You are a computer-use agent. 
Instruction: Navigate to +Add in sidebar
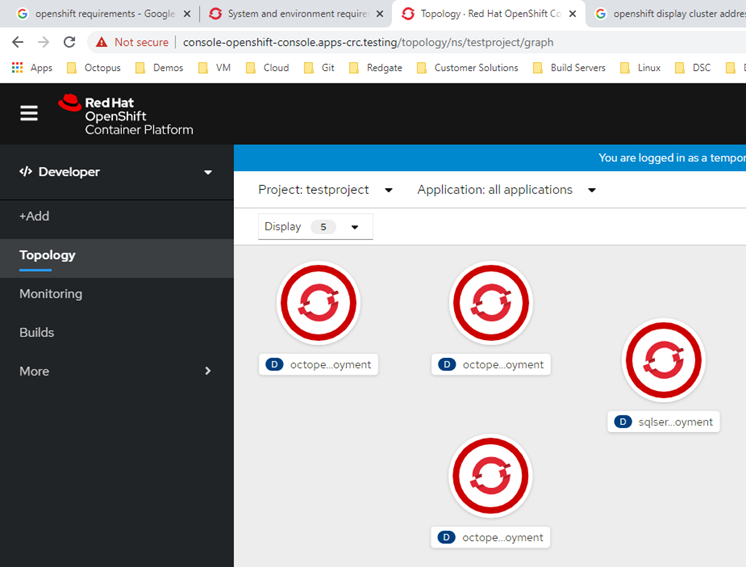pyautogui.click(x=34, y=216)
